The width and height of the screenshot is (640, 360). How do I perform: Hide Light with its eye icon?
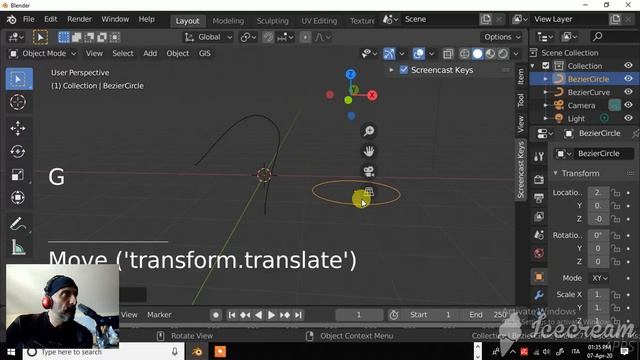[x=628, y=118]
